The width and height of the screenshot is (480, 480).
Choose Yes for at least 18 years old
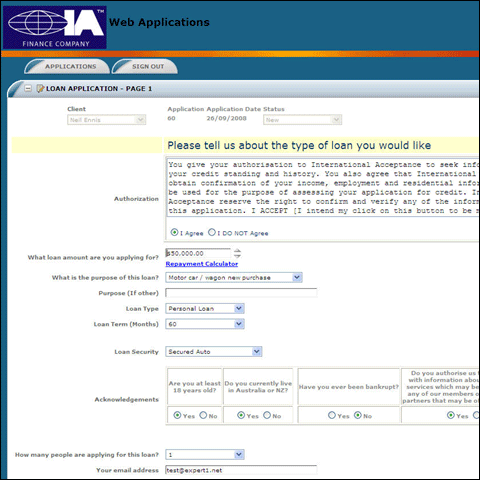point(177,415)
